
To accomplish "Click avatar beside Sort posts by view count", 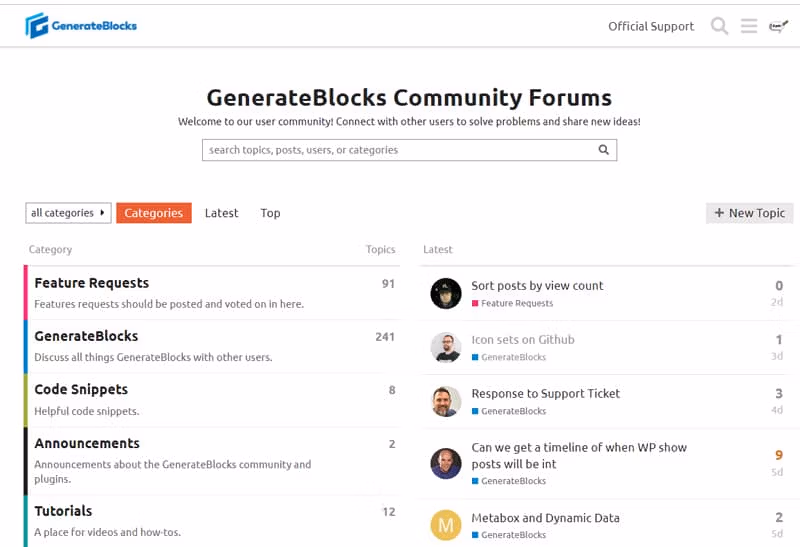I will (446, 293).
